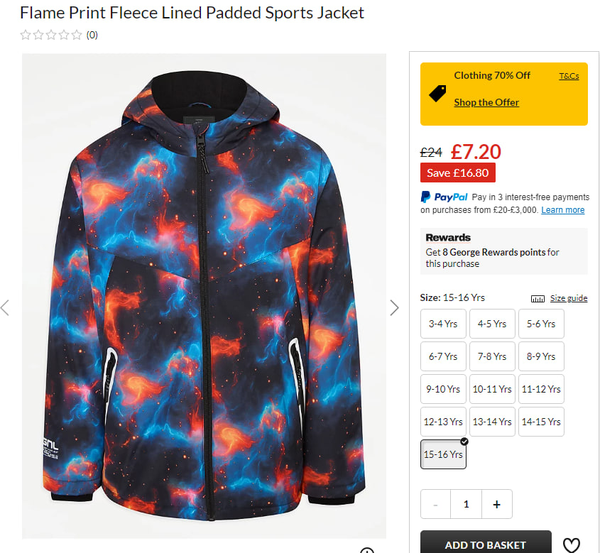Decrease quantity with minus button
The height and width of the screenshot is (553, 600).
point(435,504)
